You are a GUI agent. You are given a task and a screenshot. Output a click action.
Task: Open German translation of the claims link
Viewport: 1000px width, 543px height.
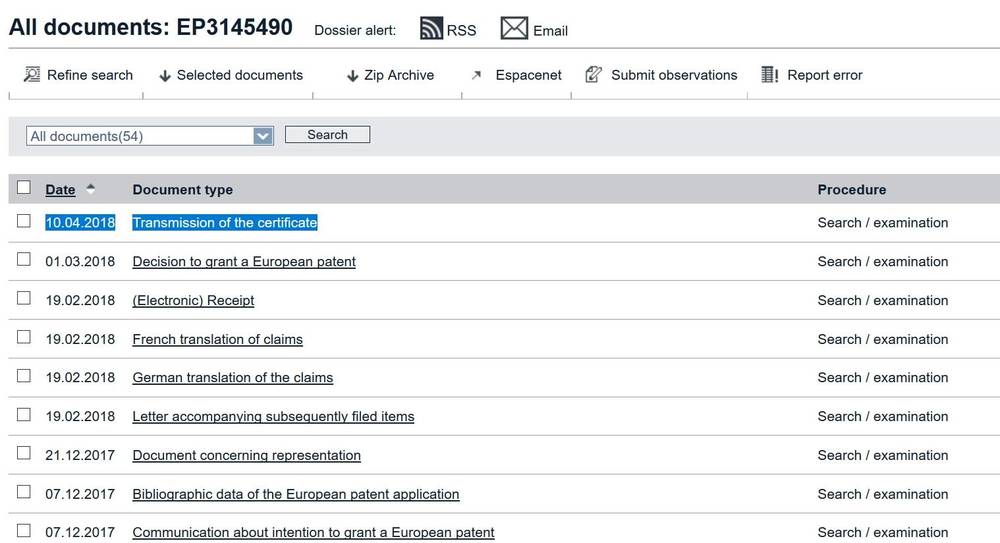(232, 378)
